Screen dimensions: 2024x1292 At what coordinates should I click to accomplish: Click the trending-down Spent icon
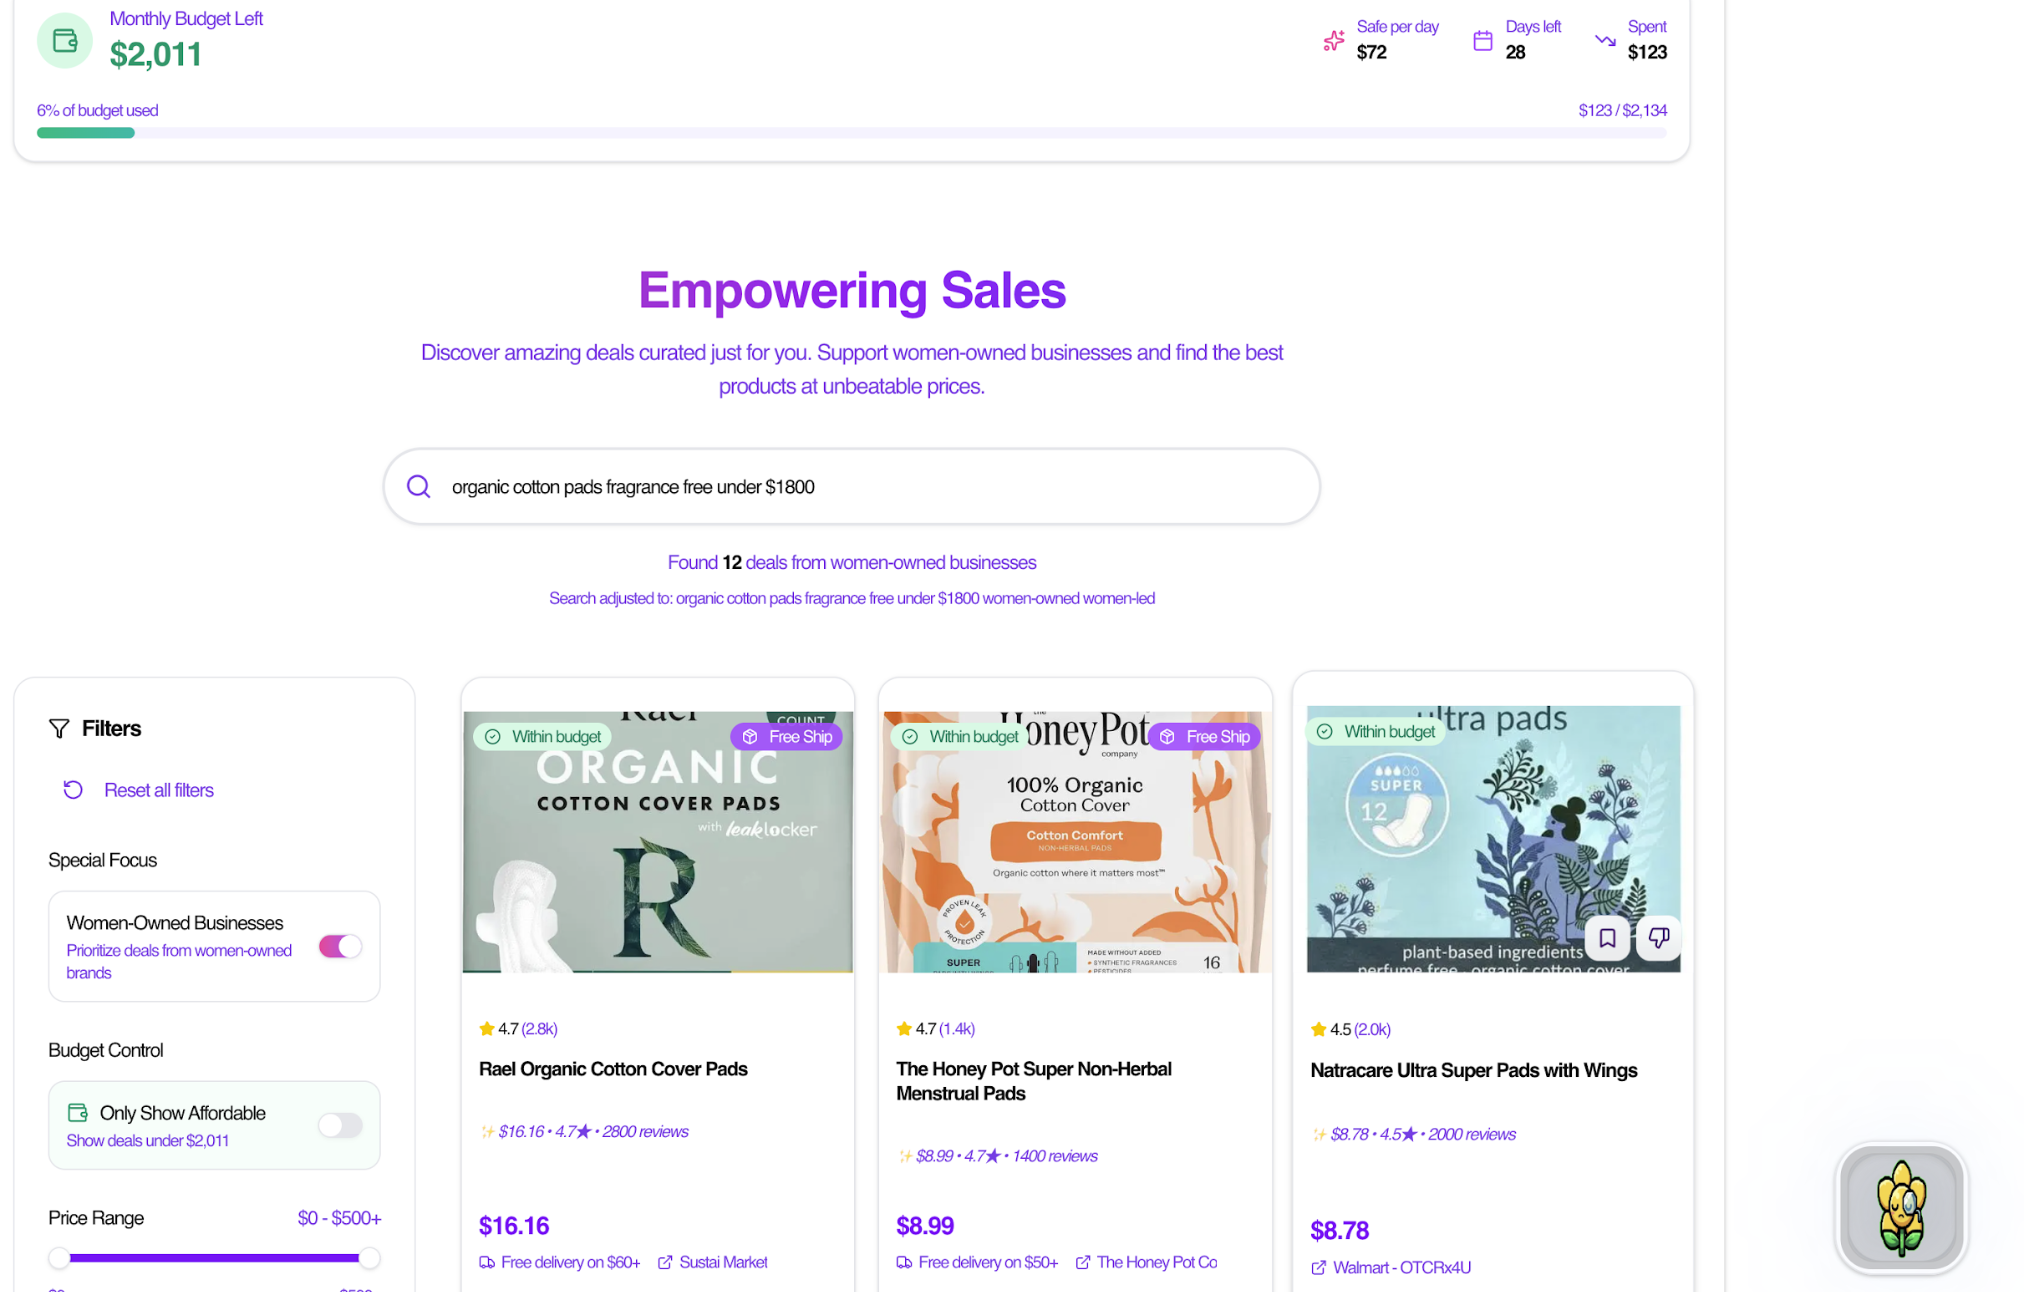(1605, 40)
